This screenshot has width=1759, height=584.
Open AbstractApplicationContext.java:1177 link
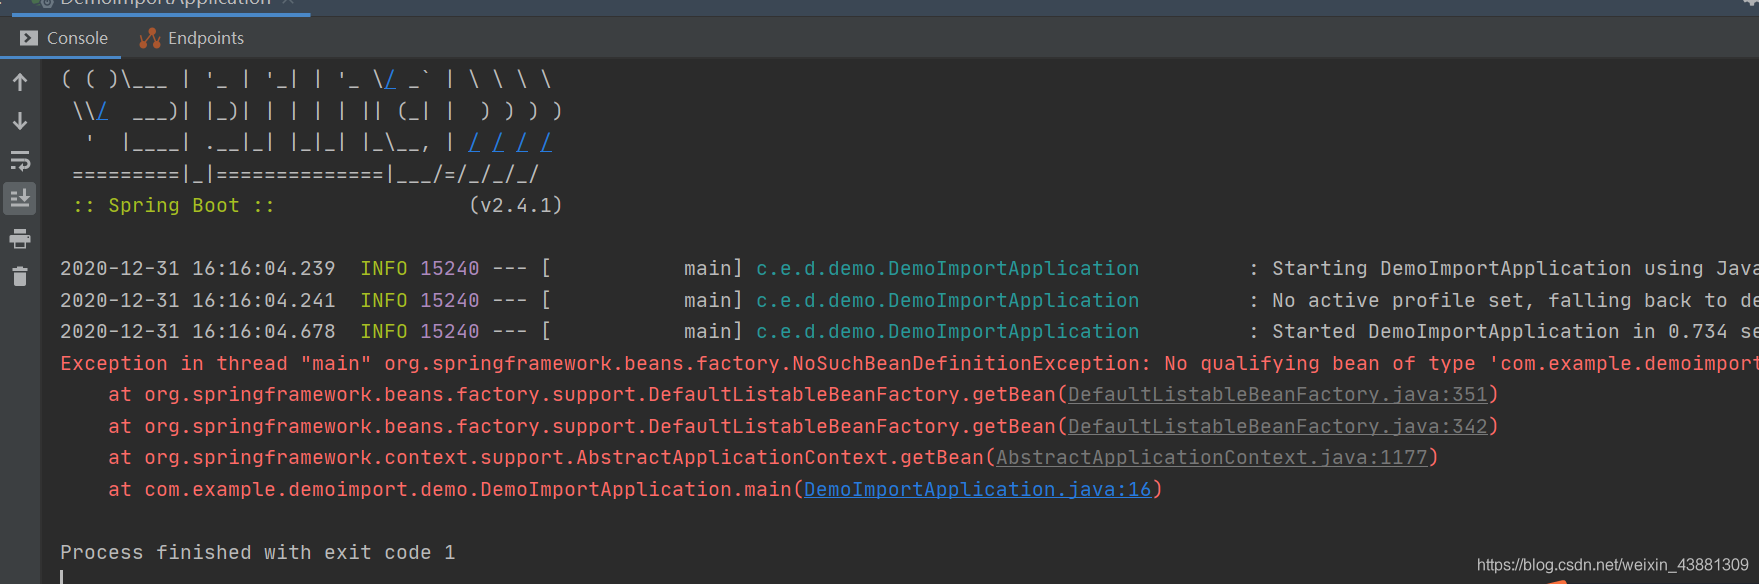[x=1212, y=458]
